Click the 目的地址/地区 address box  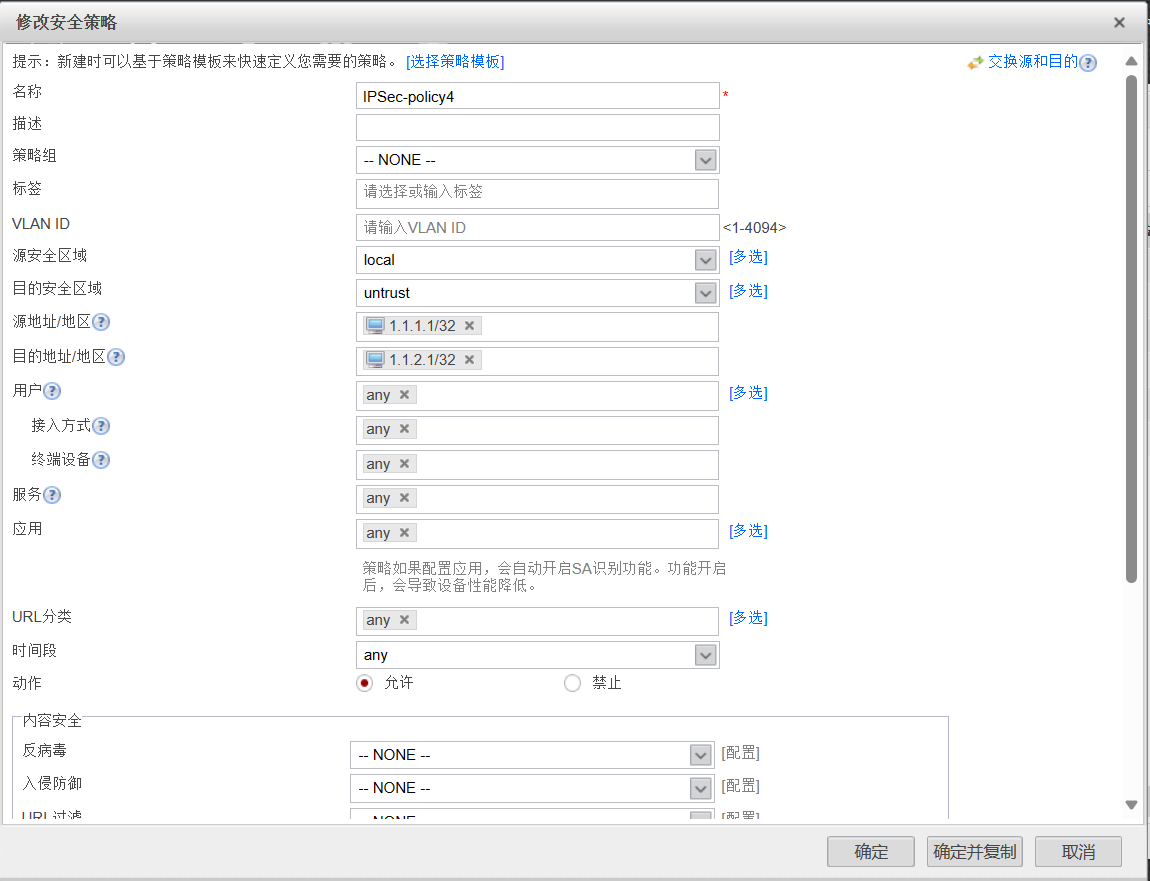(x=538, y=362)
